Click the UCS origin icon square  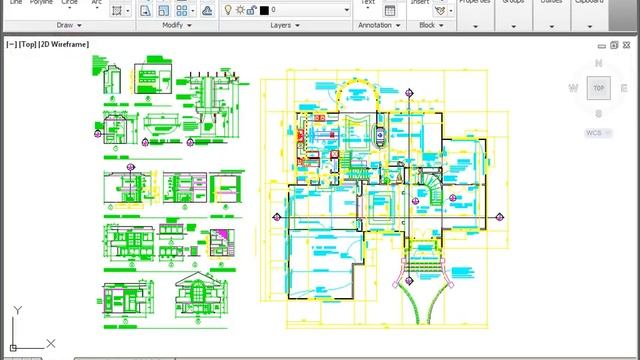point(13,348)
